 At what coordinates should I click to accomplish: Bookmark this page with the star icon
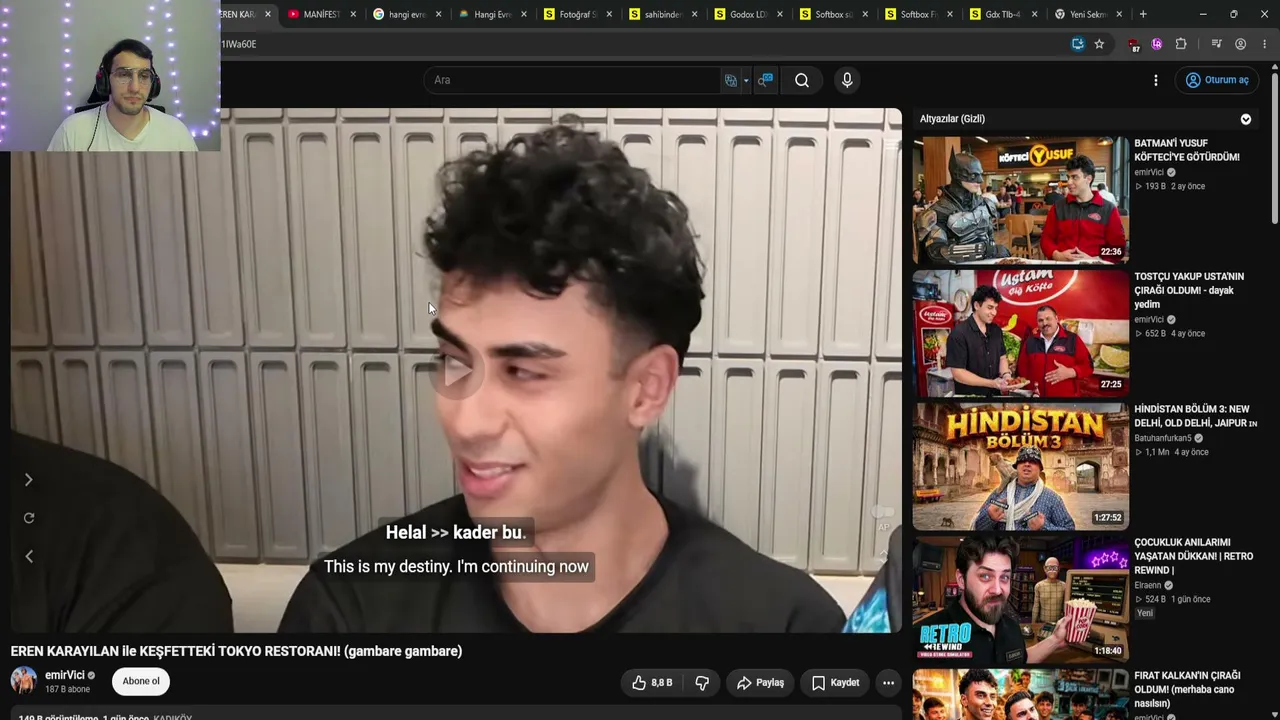tap(1099, 44)
